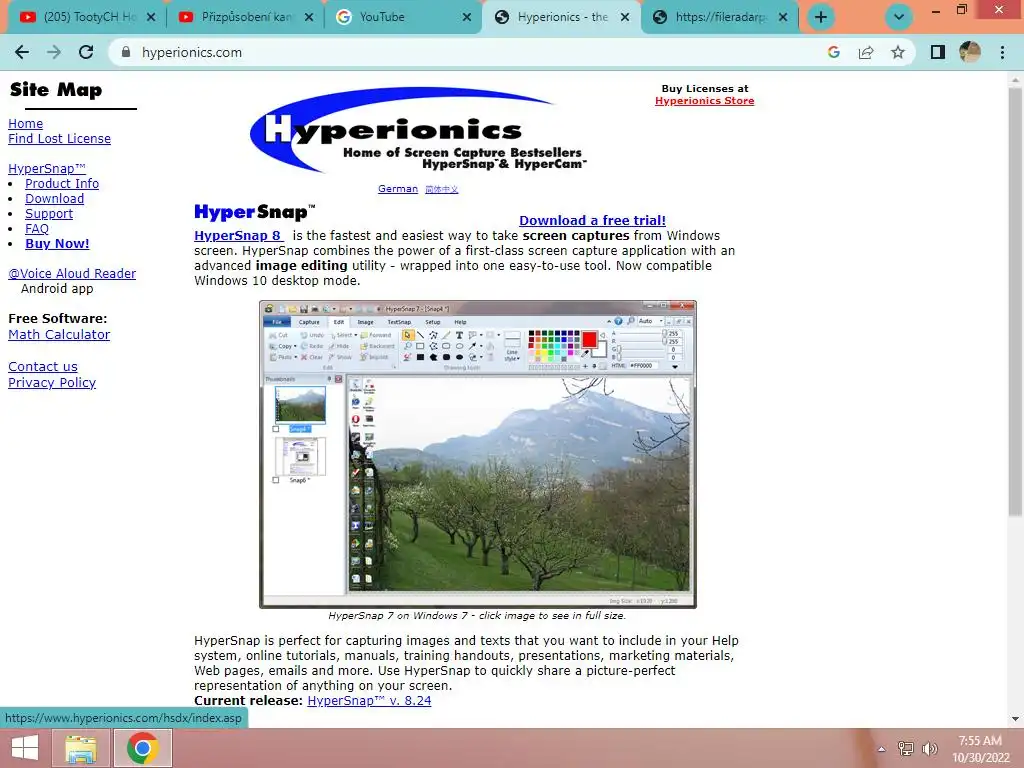
Task: Click the page vertical scrollbar
Action: [x=1015, y=300]
